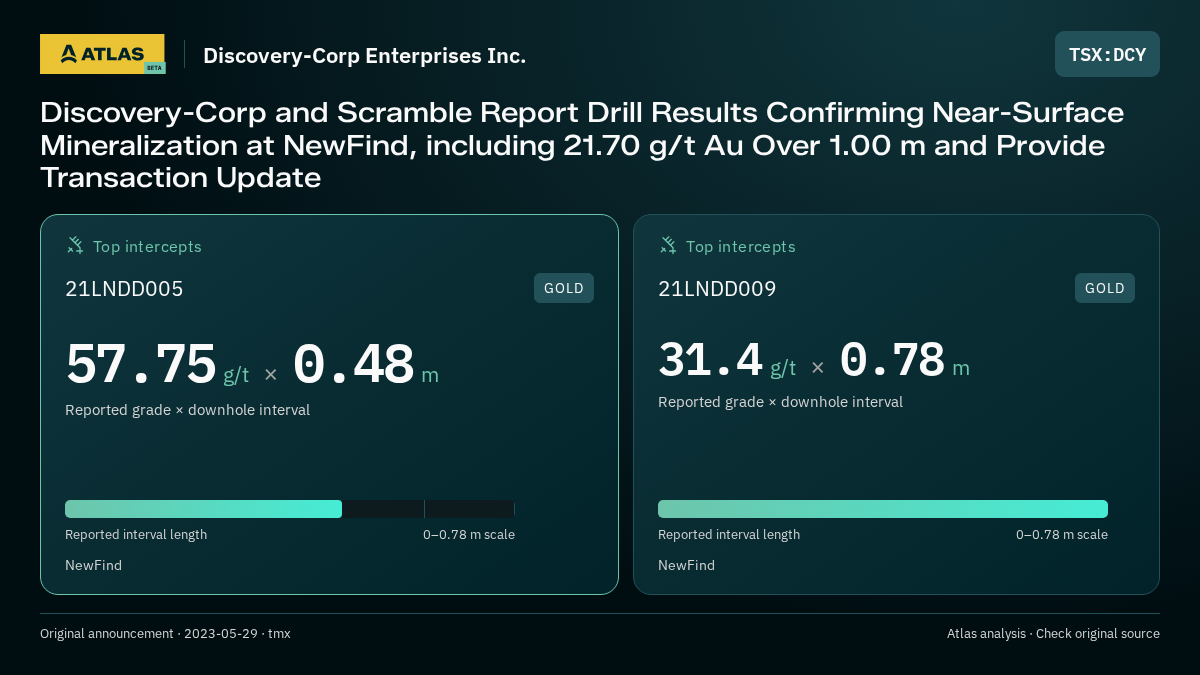This screenshot has height=675, width=1200.
Task: Click the 'Original announcement · 2023-05-29 · tmx' footer
Action: (x=165, y=634)
